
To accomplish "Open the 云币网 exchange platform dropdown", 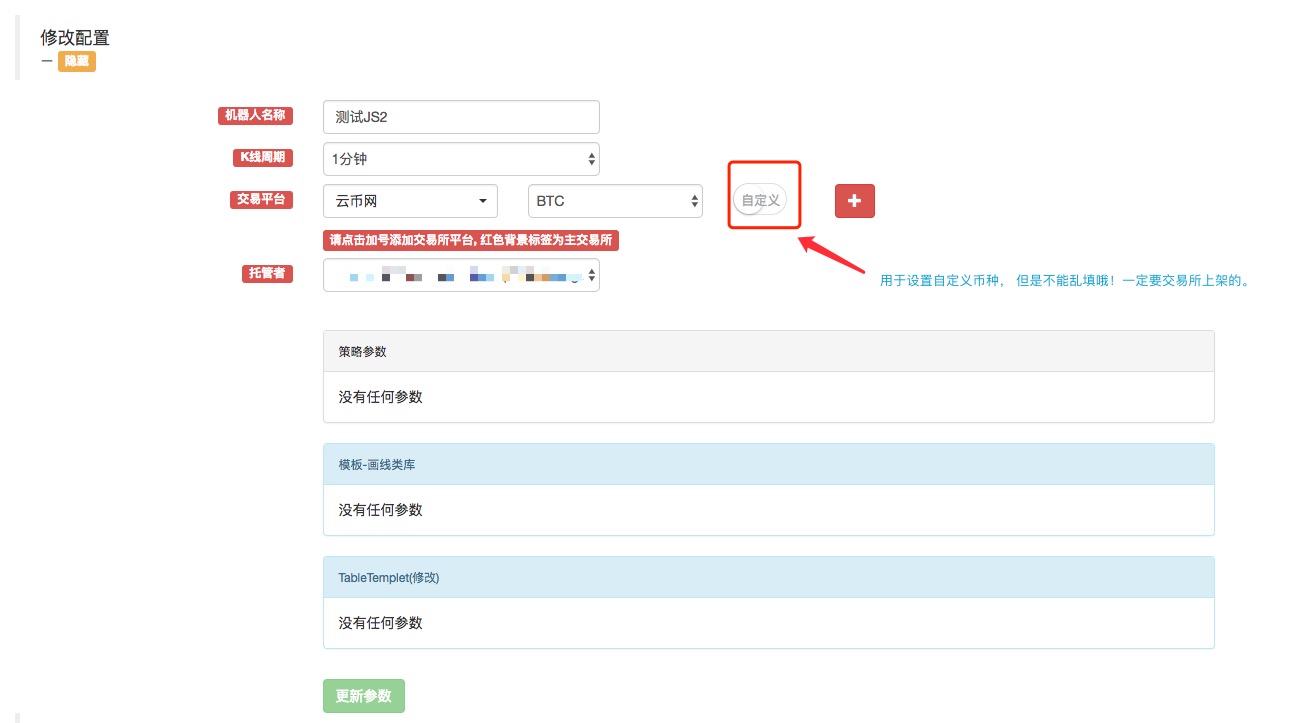I will pos(410,201).
